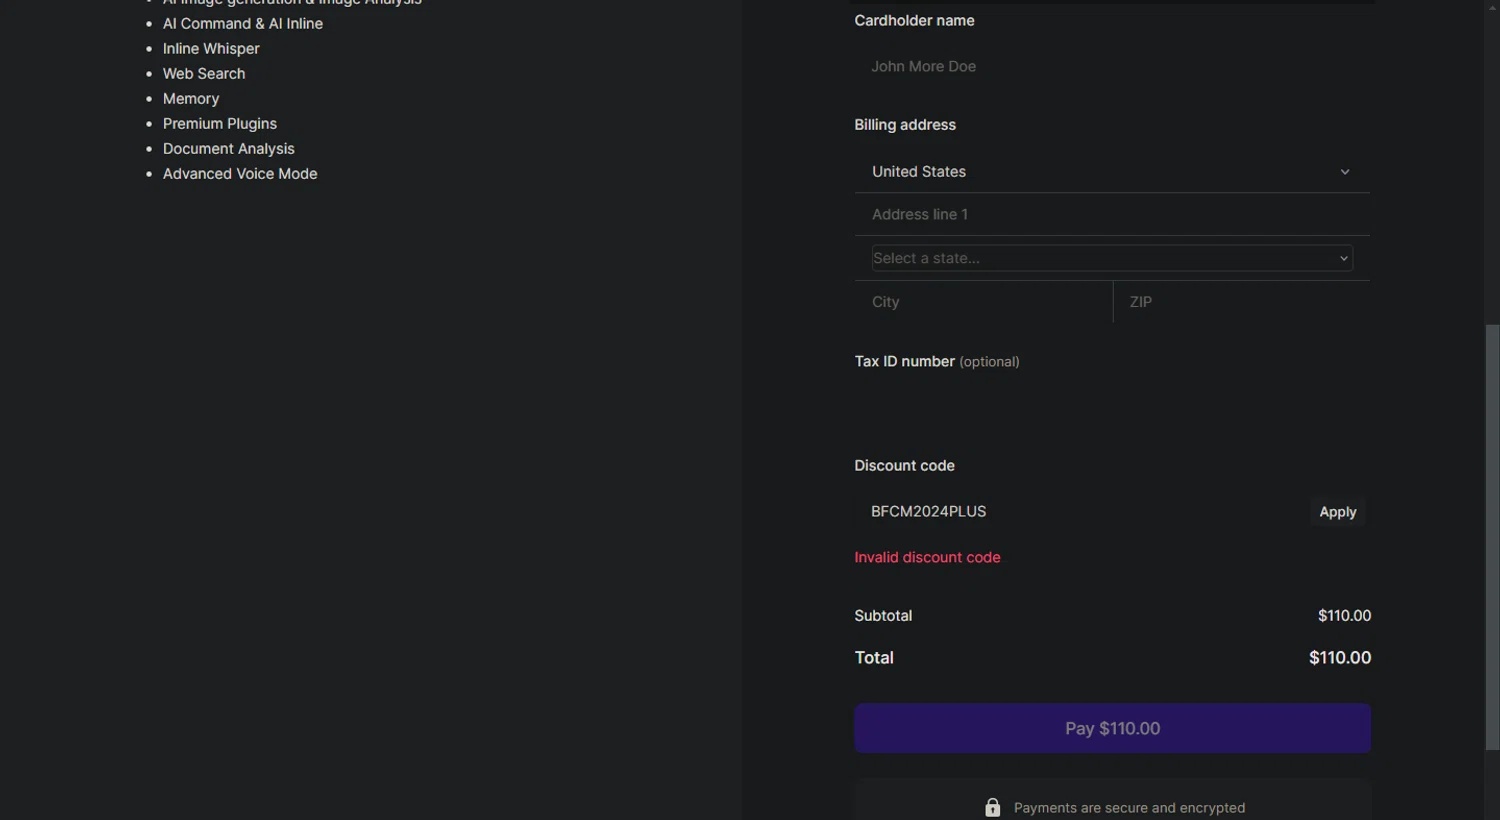Click the Document Analysis feature item
Image resolution: width=1500 pixels, height=820 pixels.
[229, 148]
